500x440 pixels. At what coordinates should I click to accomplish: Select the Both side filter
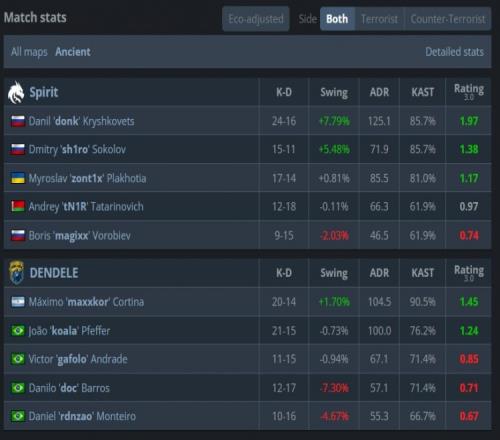coord(337,19)
